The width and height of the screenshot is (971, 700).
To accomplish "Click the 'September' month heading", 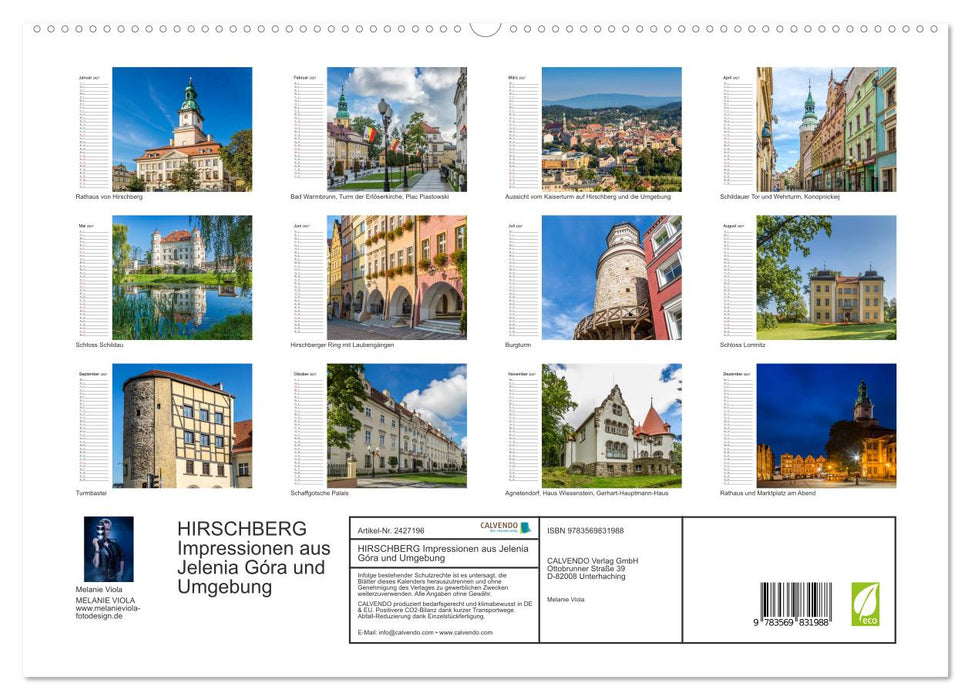I will click(x=92, y=374).
